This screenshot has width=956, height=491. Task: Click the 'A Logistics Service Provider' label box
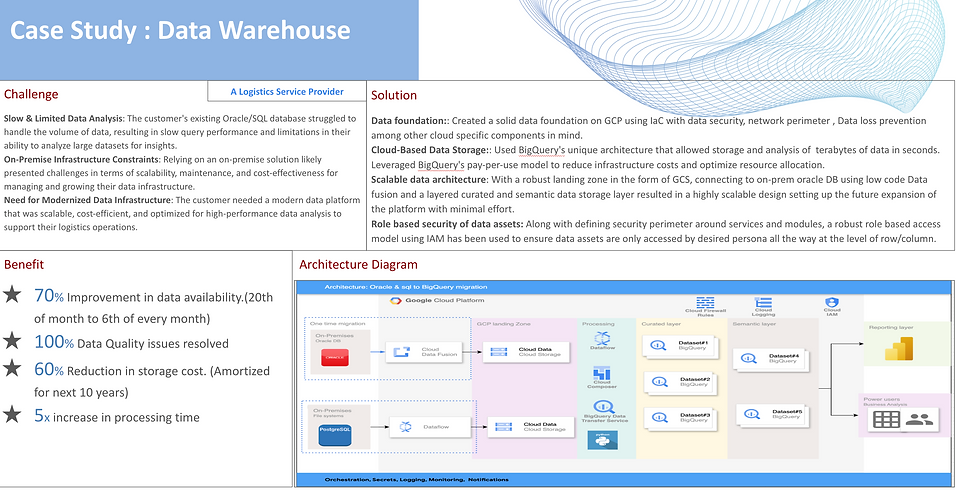(x=287, y=91)
